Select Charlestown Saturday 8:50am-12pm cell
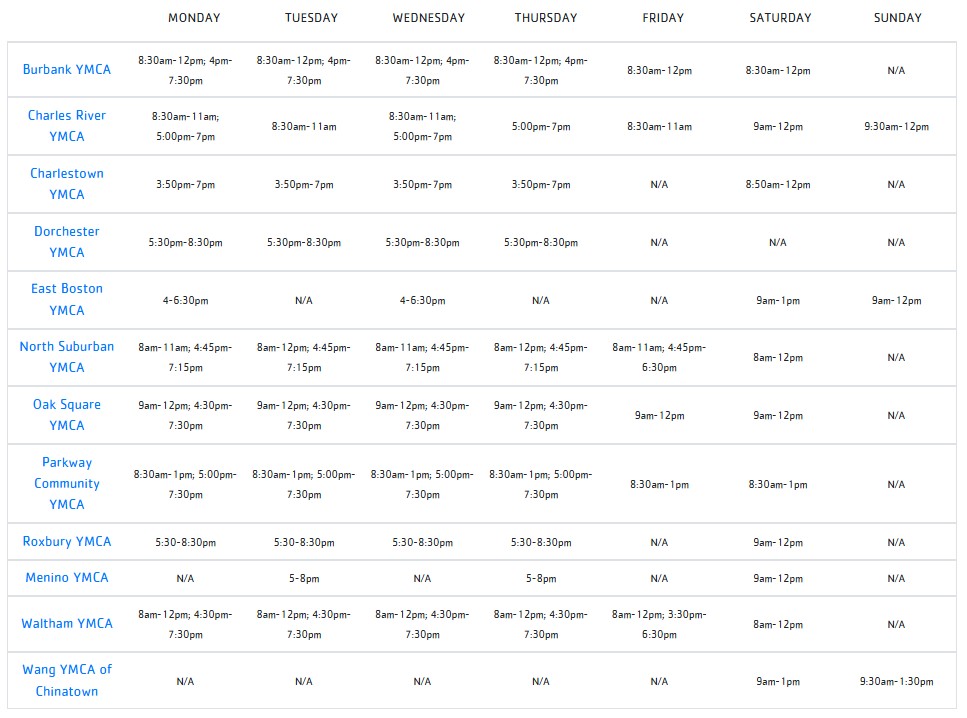This screenshot has width=967, height=718. tap(778, 184)
